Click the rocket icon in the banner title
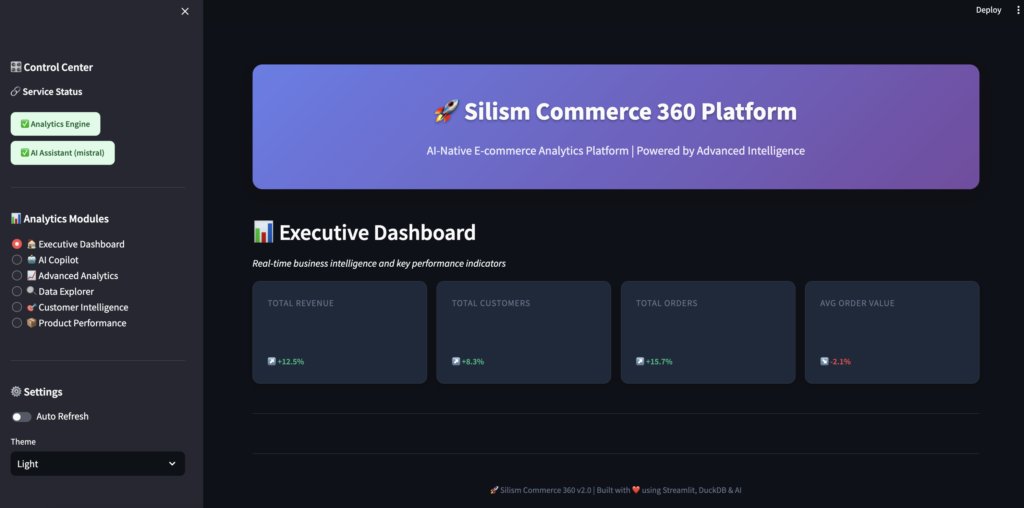The image size is (1024, 508). (446, 112)
